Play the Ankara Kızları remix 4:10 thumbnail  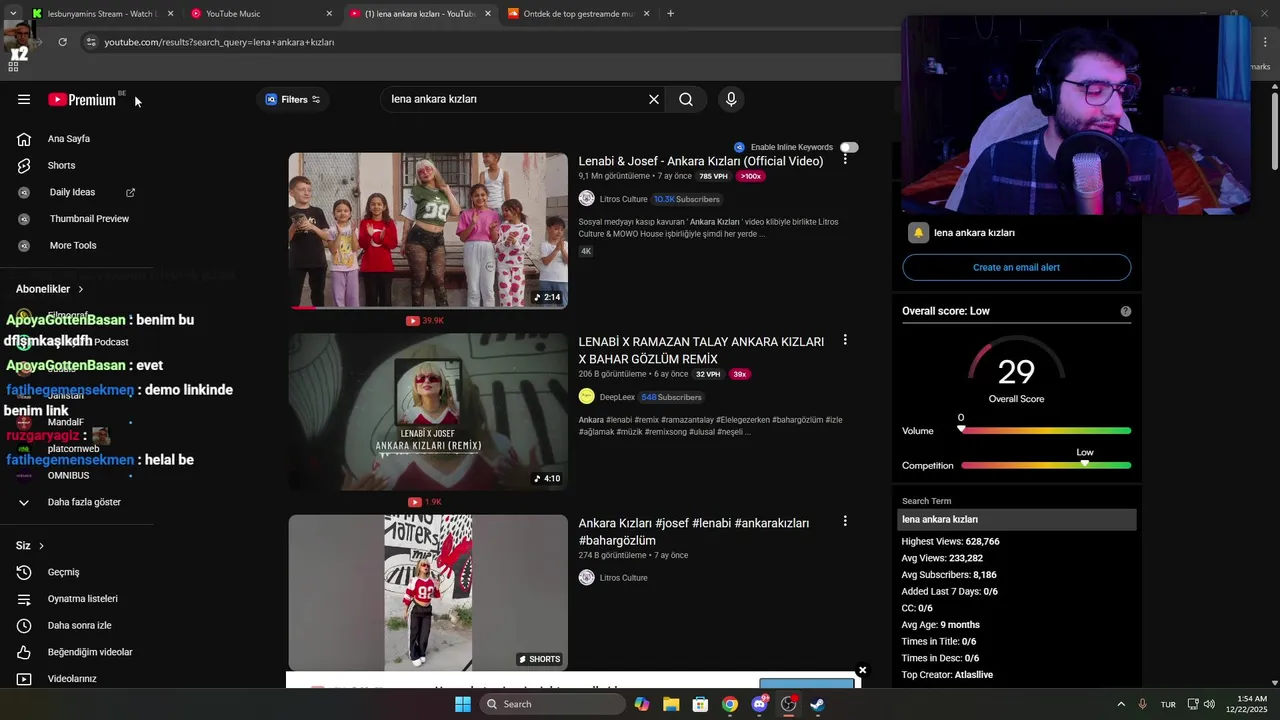pos(428,412)
